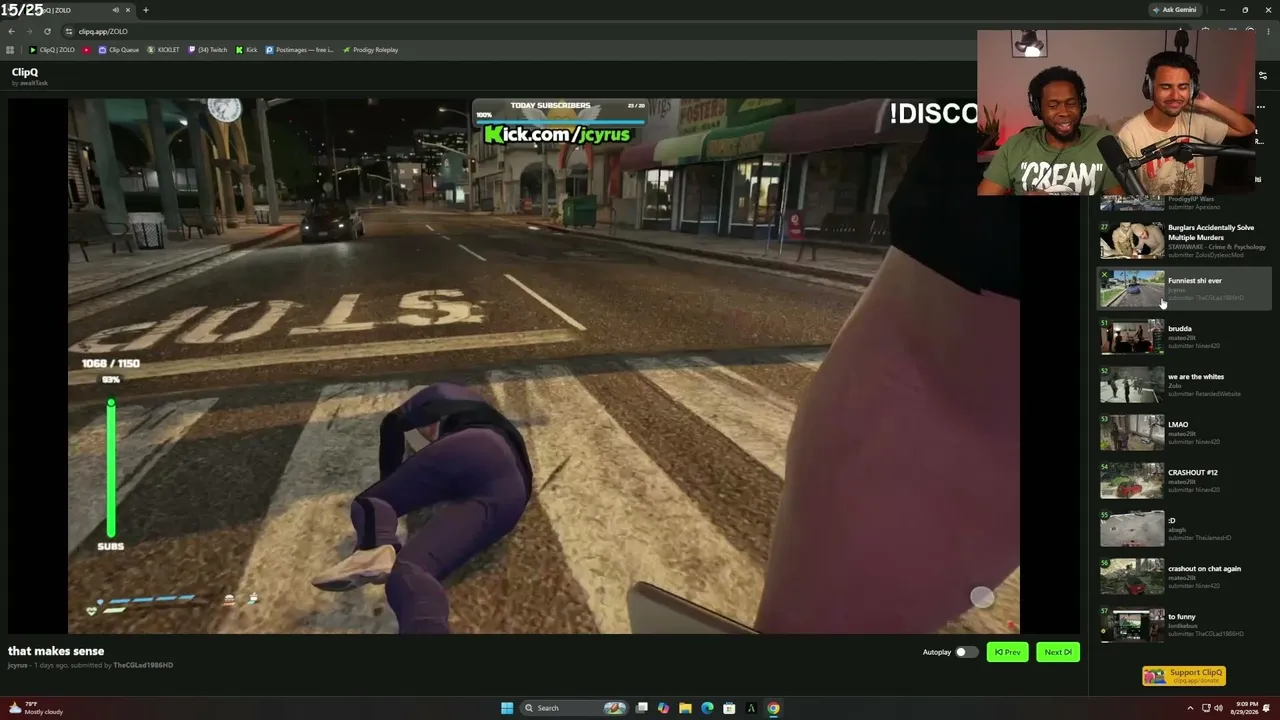Select the "we are the whites" queue clip

(x=1185, y=384)
